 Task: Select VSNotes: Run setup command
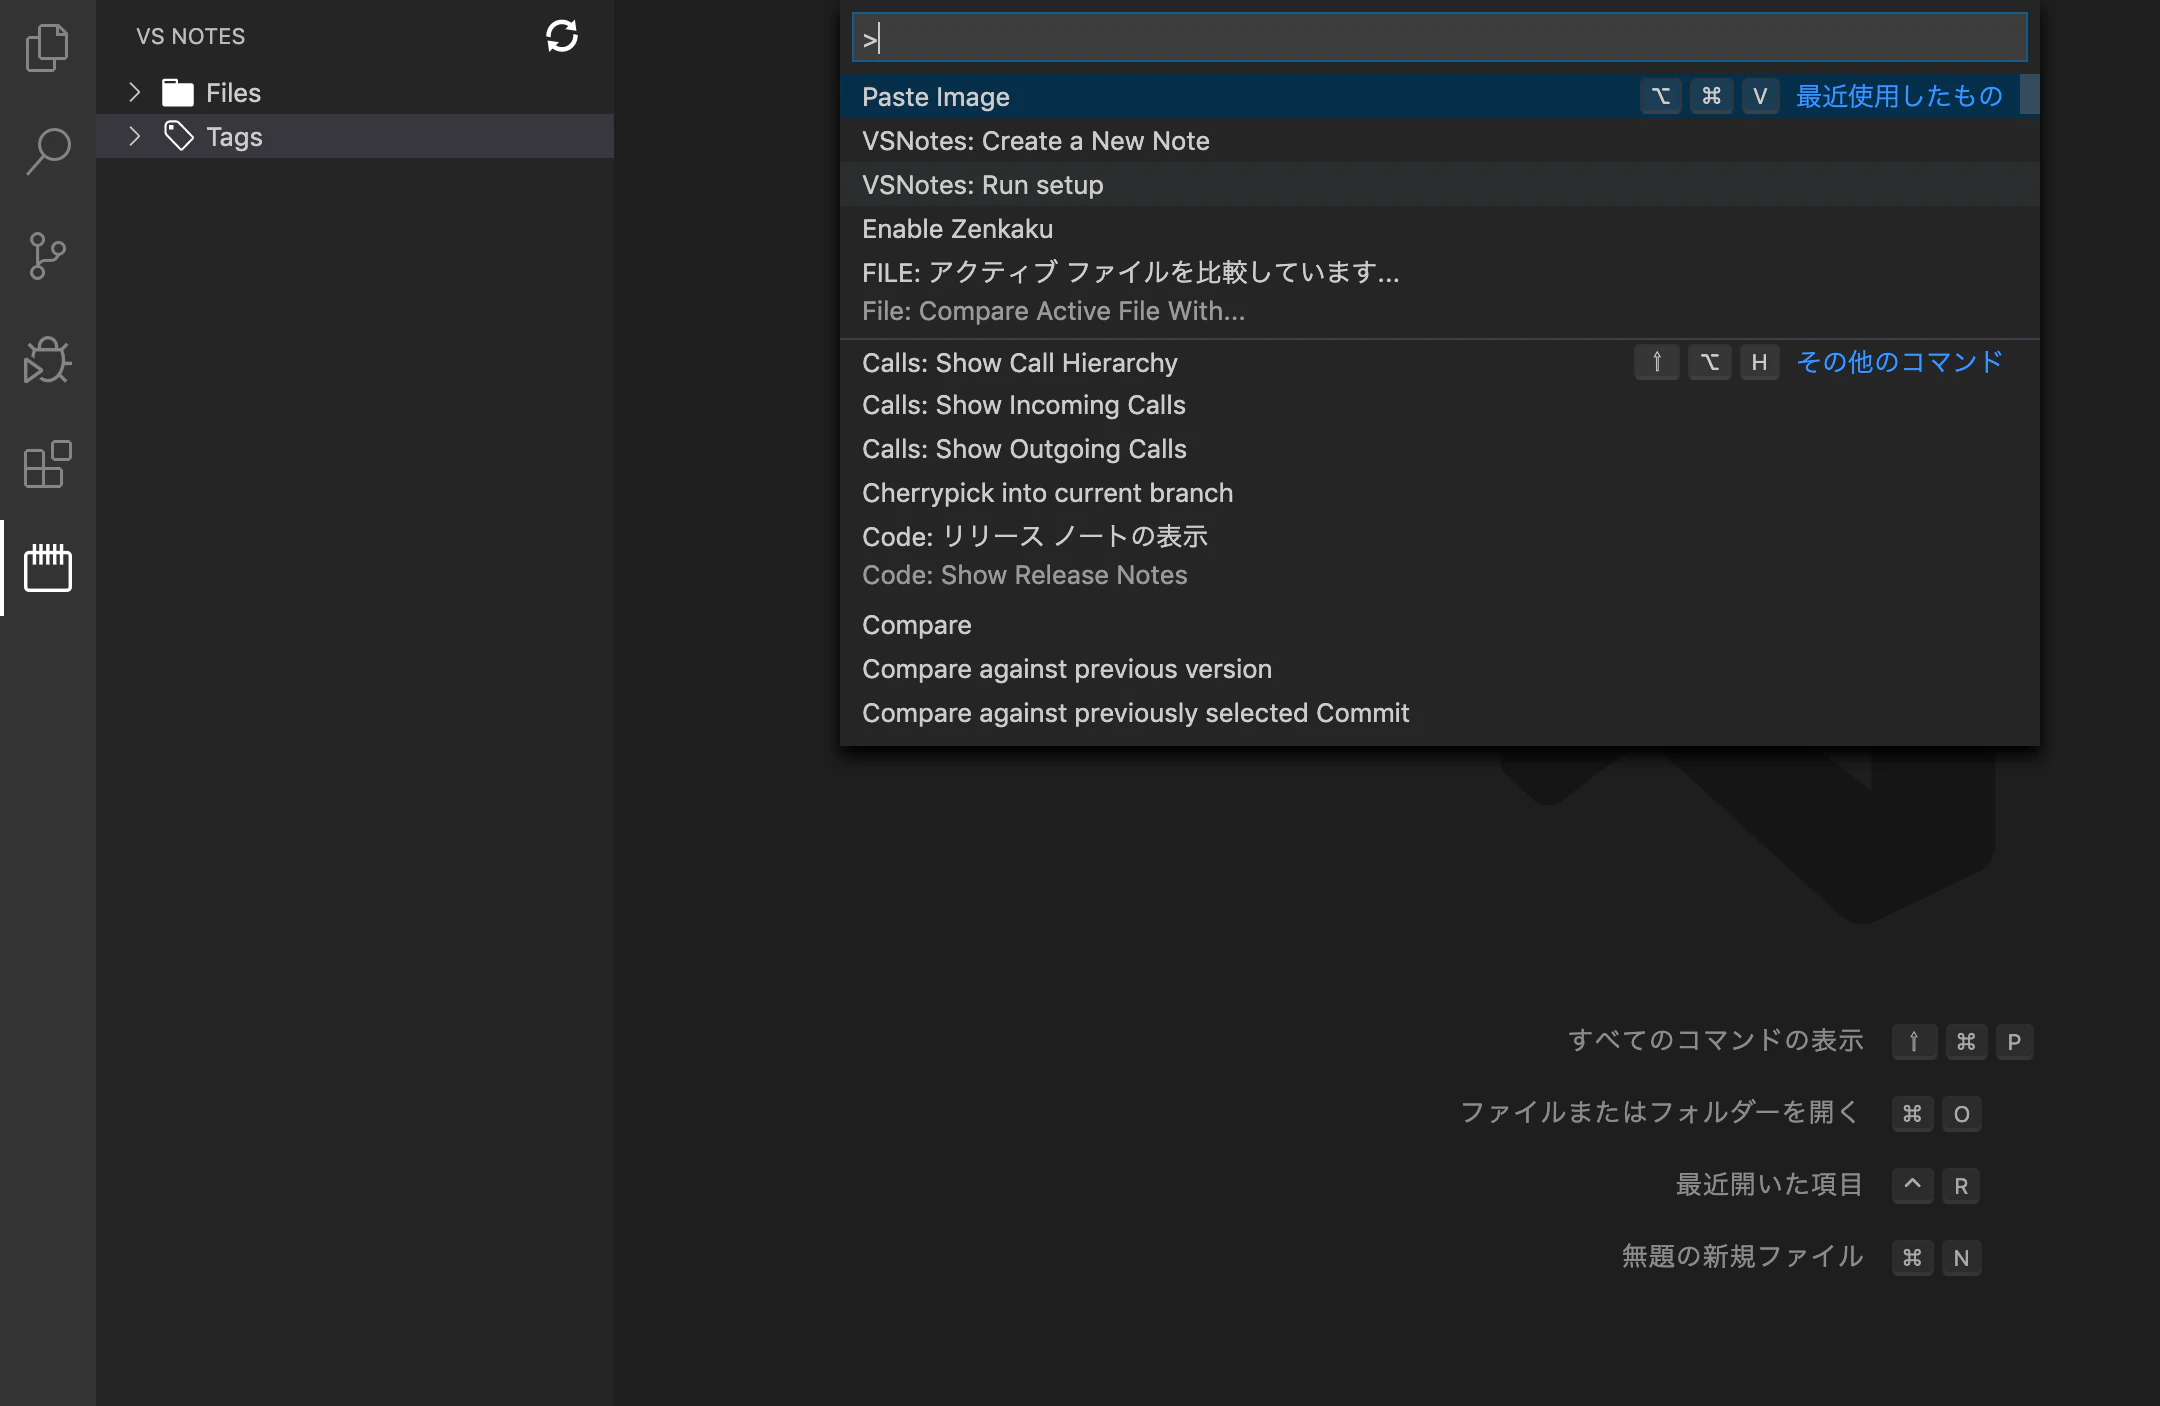[x=982, y=185]
